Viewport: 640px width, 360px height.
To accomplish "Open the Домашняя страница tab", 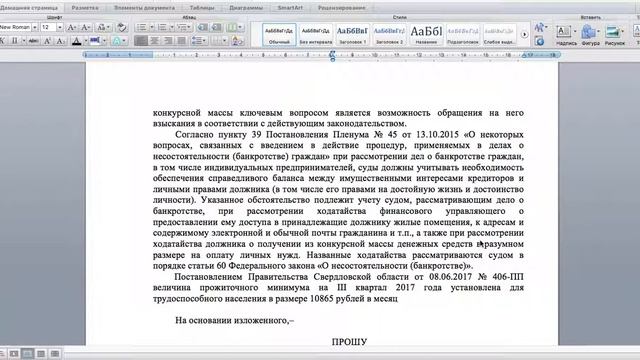I will (29, 8).
